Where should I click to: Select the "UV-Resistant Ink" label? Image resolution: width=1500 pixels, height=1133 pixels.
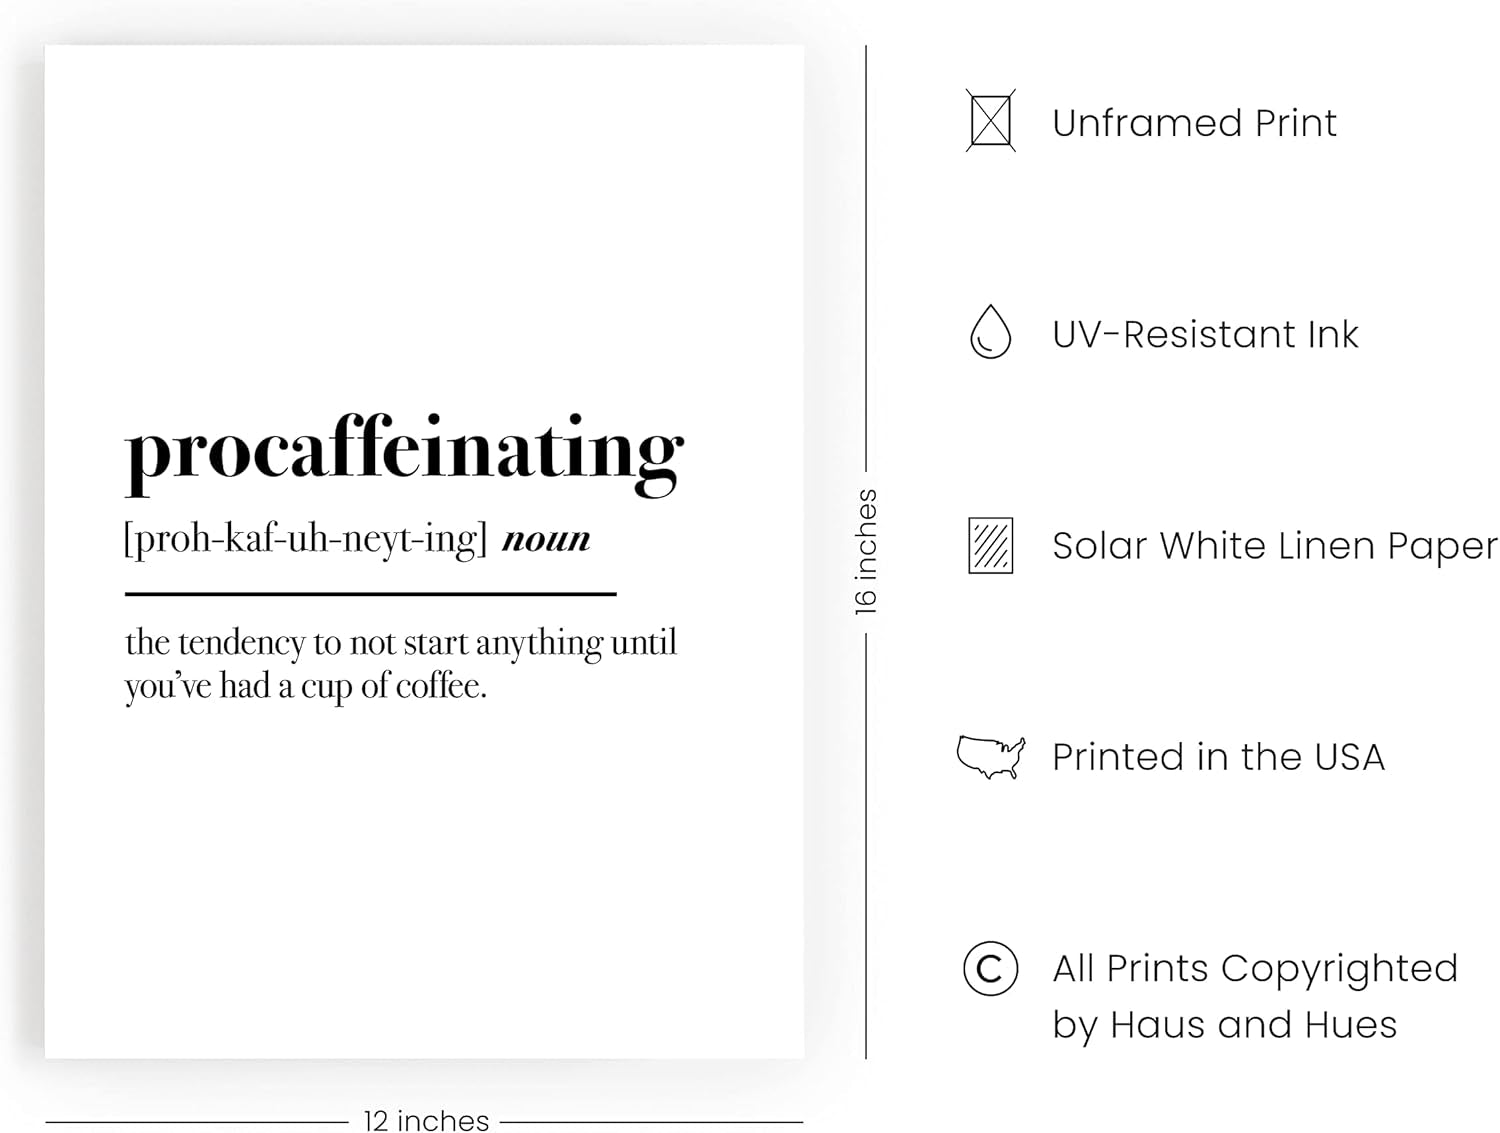(1205, 334)
